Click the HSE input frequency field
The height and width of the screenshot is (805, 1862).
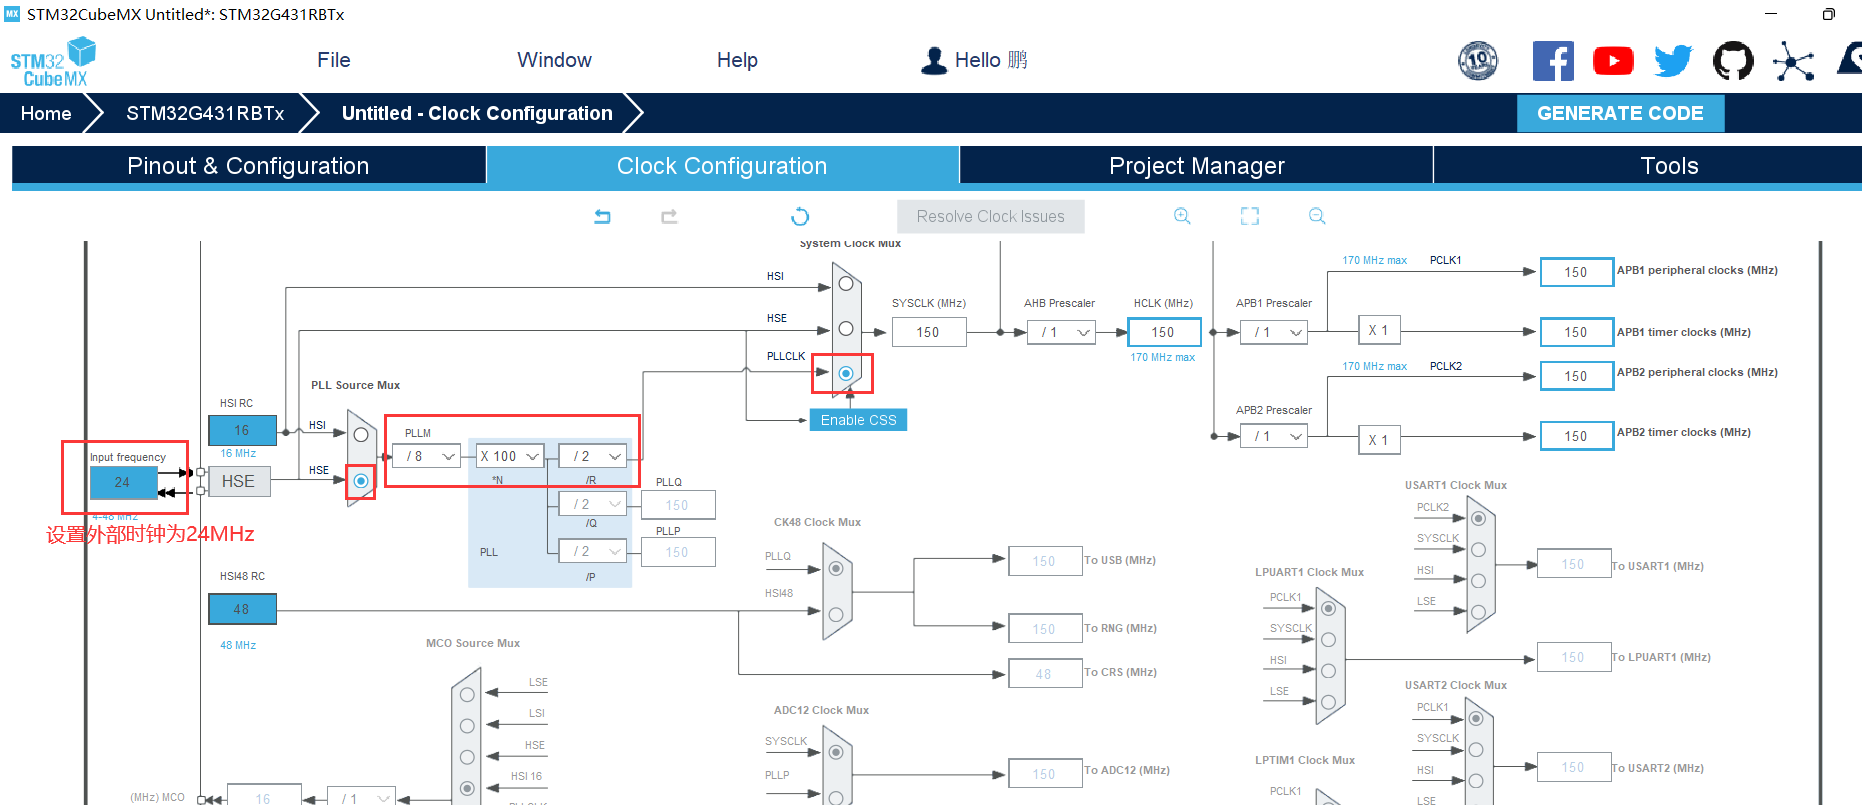(123, 482)
